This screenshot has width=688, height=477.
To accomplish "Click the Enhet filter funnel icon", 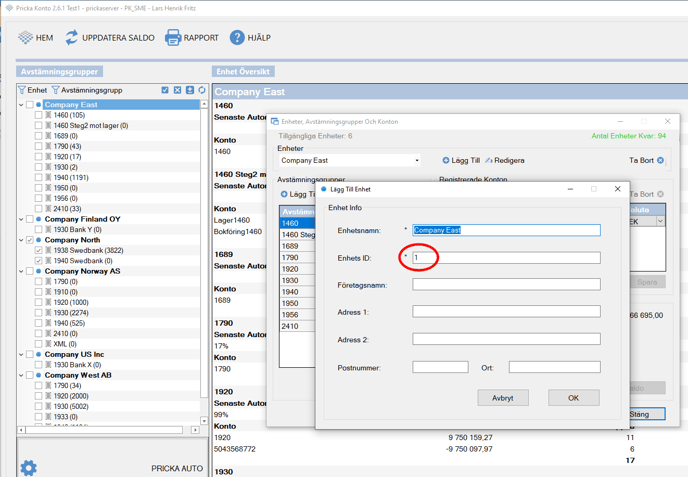I will [22, 90].
